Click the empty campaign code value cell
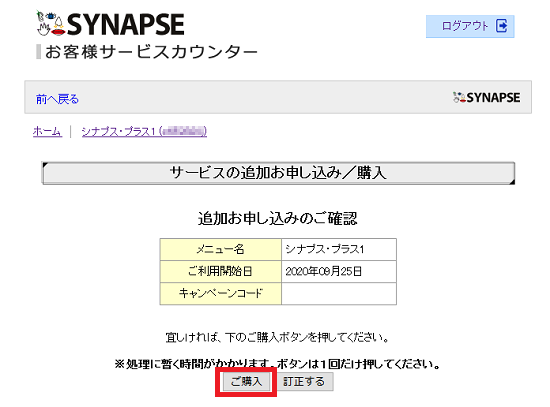This screenshot has height=407, width=550. click(x=339, y=293)
